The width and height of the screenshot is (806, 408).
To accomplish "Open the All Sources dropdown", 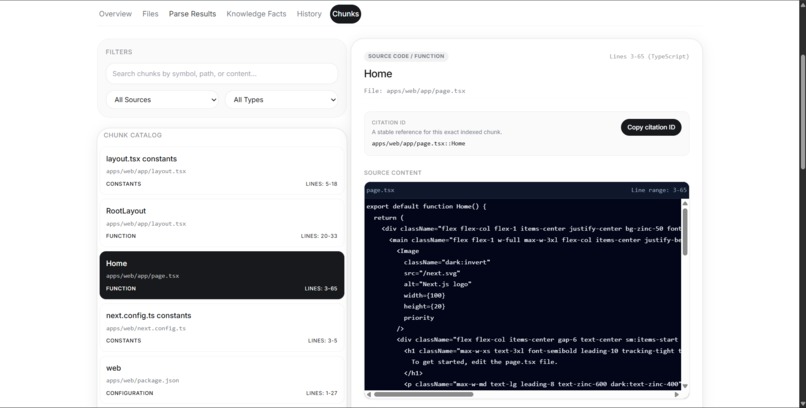I will pos(163,100).
